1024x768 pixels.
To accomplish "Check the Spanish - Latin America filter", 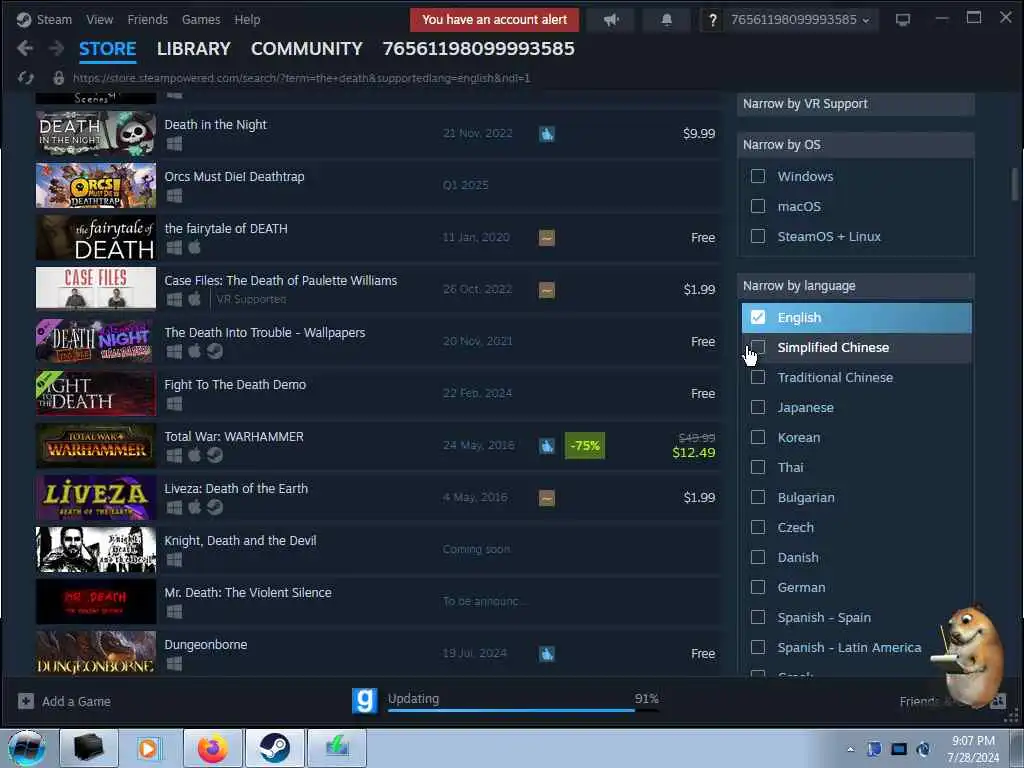I will [x=758, y=648].
